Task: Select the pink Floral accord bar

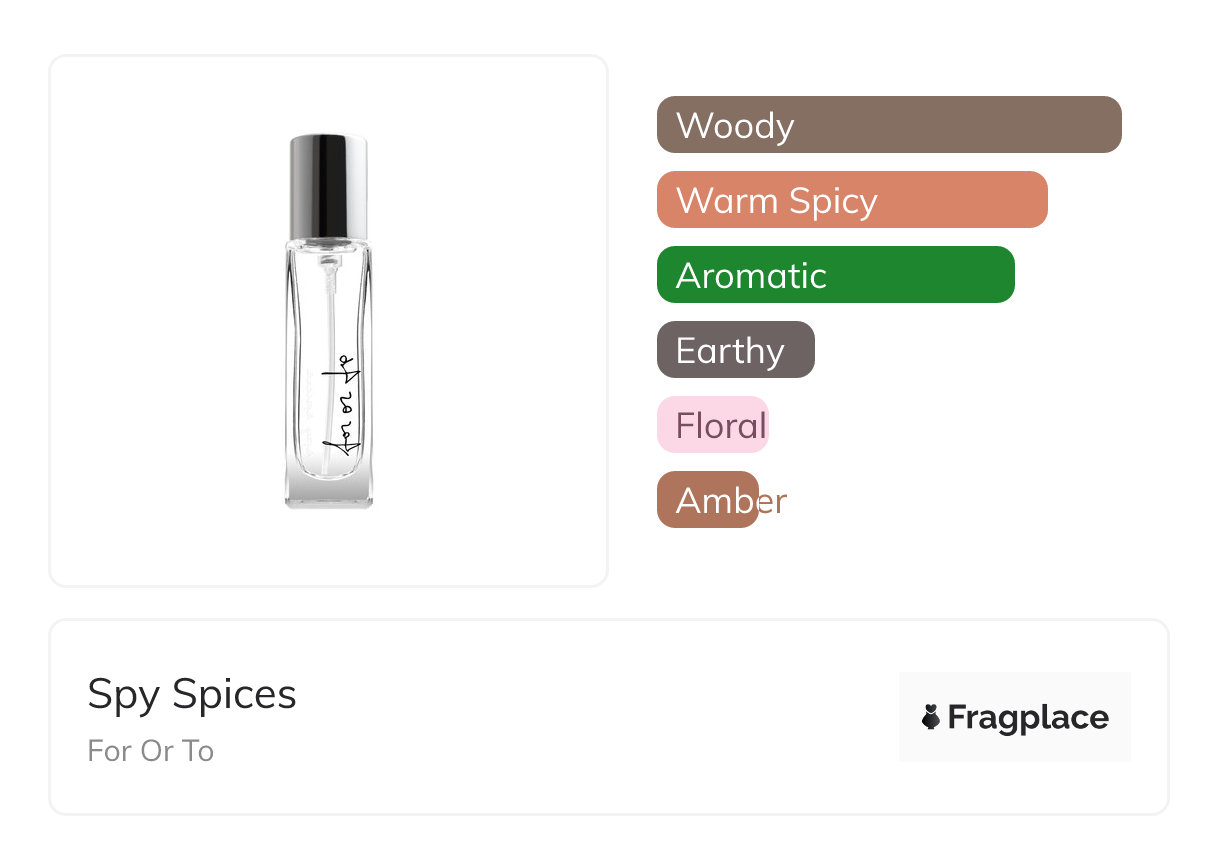Action: [712, 425]
